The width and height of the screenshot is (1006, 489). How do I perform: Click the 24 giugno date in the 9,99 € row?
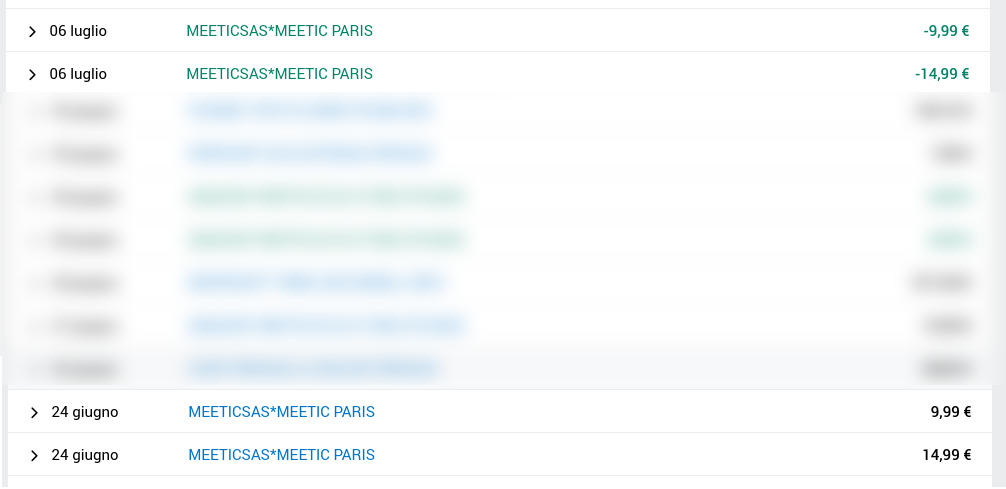[85, 412]
